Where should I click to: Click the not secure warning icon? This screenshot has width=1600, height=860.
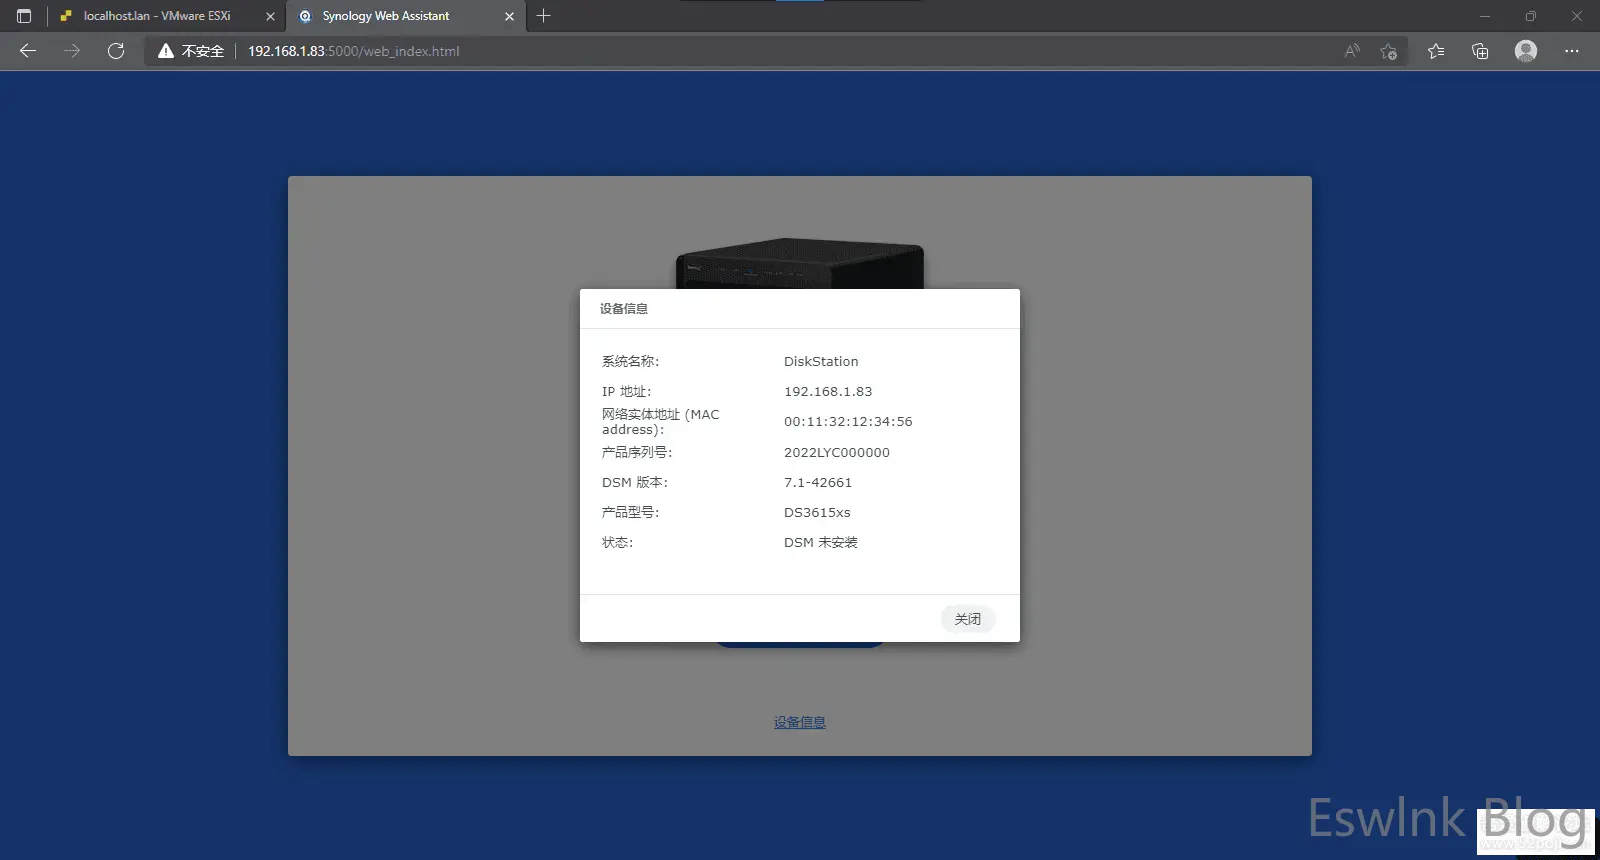(166, 51)
